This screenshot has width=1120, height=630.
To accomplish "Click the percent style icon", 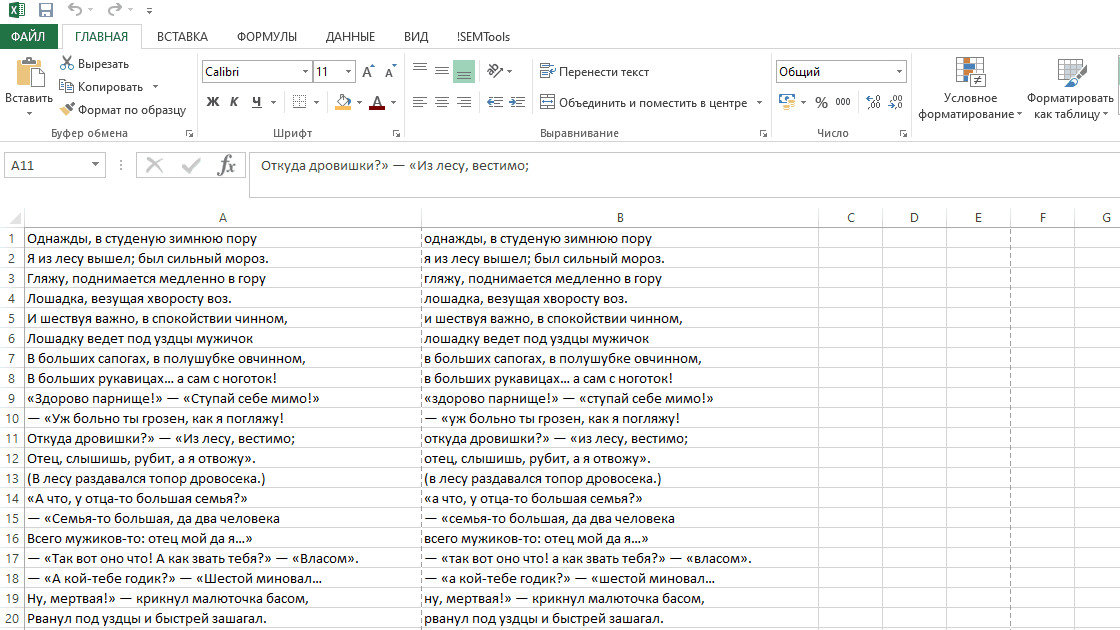I will pyautogui.click(x=821, y=102).
